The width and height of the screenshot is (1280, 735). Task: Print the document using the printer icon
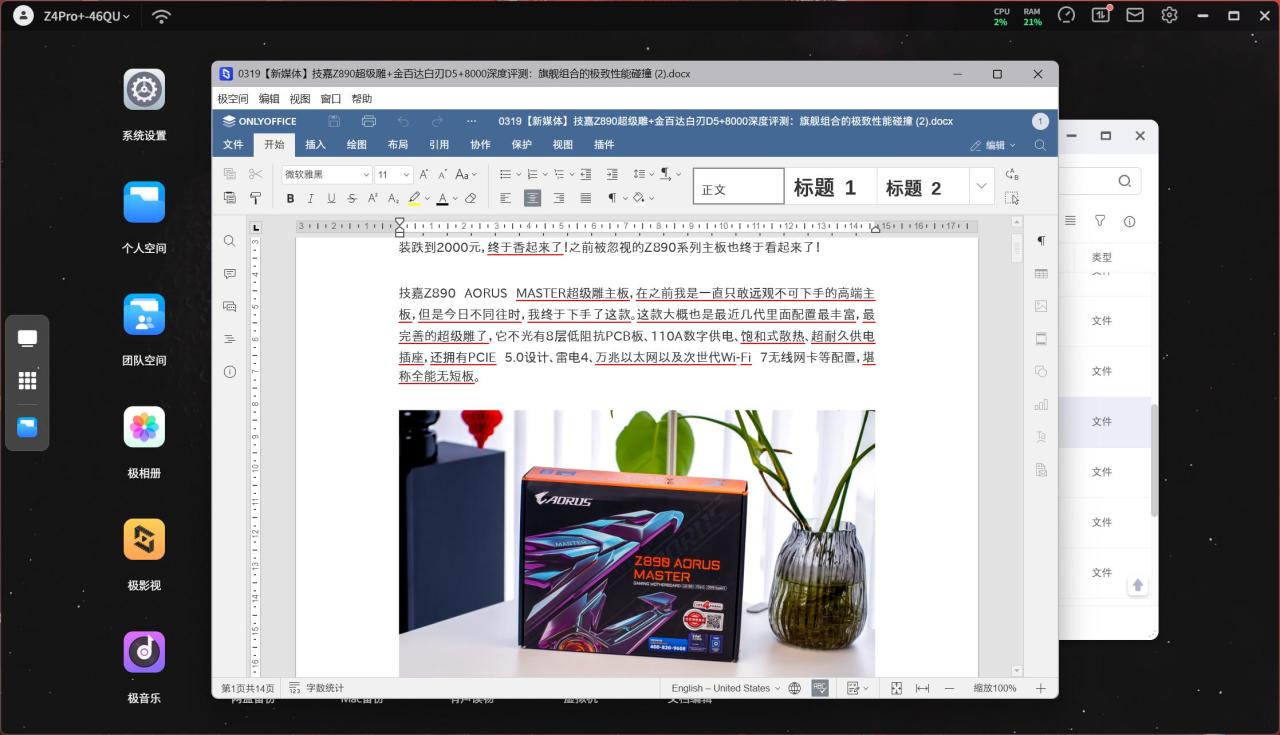368,121
